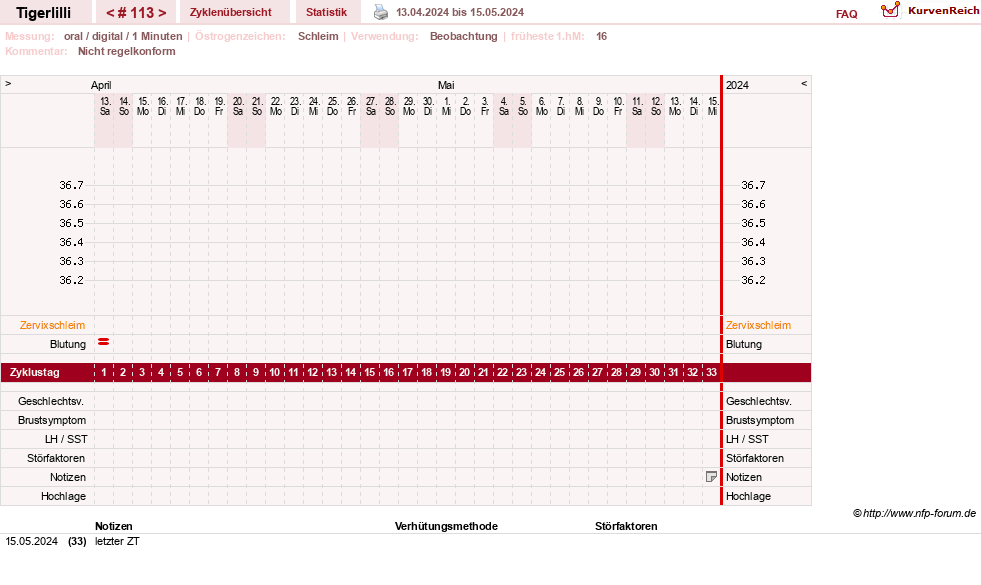Viewport: 981px width, 585px height.
Task: Click the left 'Hochlage' row label
Action: tap(63, 496)
